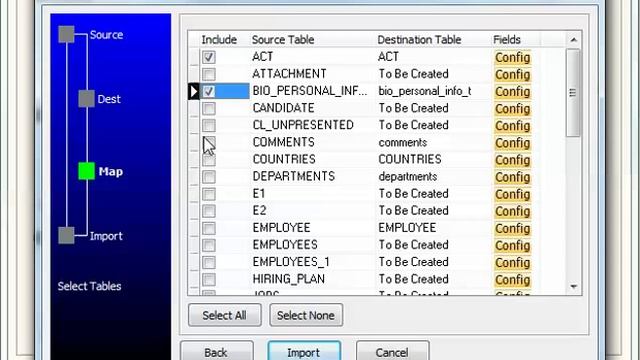Screen dimensions: 640x360
Task: Open Config for the EMPLOYEES table
Action: [x=513, y=246]
